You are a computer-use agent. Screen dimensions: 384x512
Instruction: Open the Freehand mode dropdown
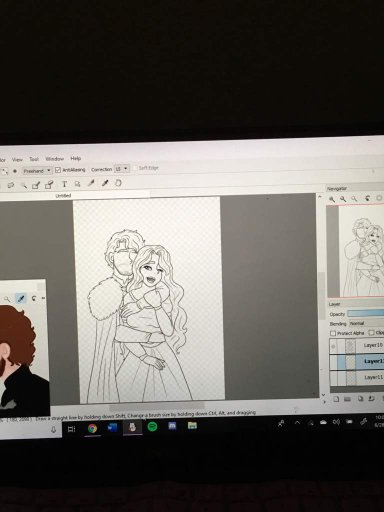[x=37, y=171]
